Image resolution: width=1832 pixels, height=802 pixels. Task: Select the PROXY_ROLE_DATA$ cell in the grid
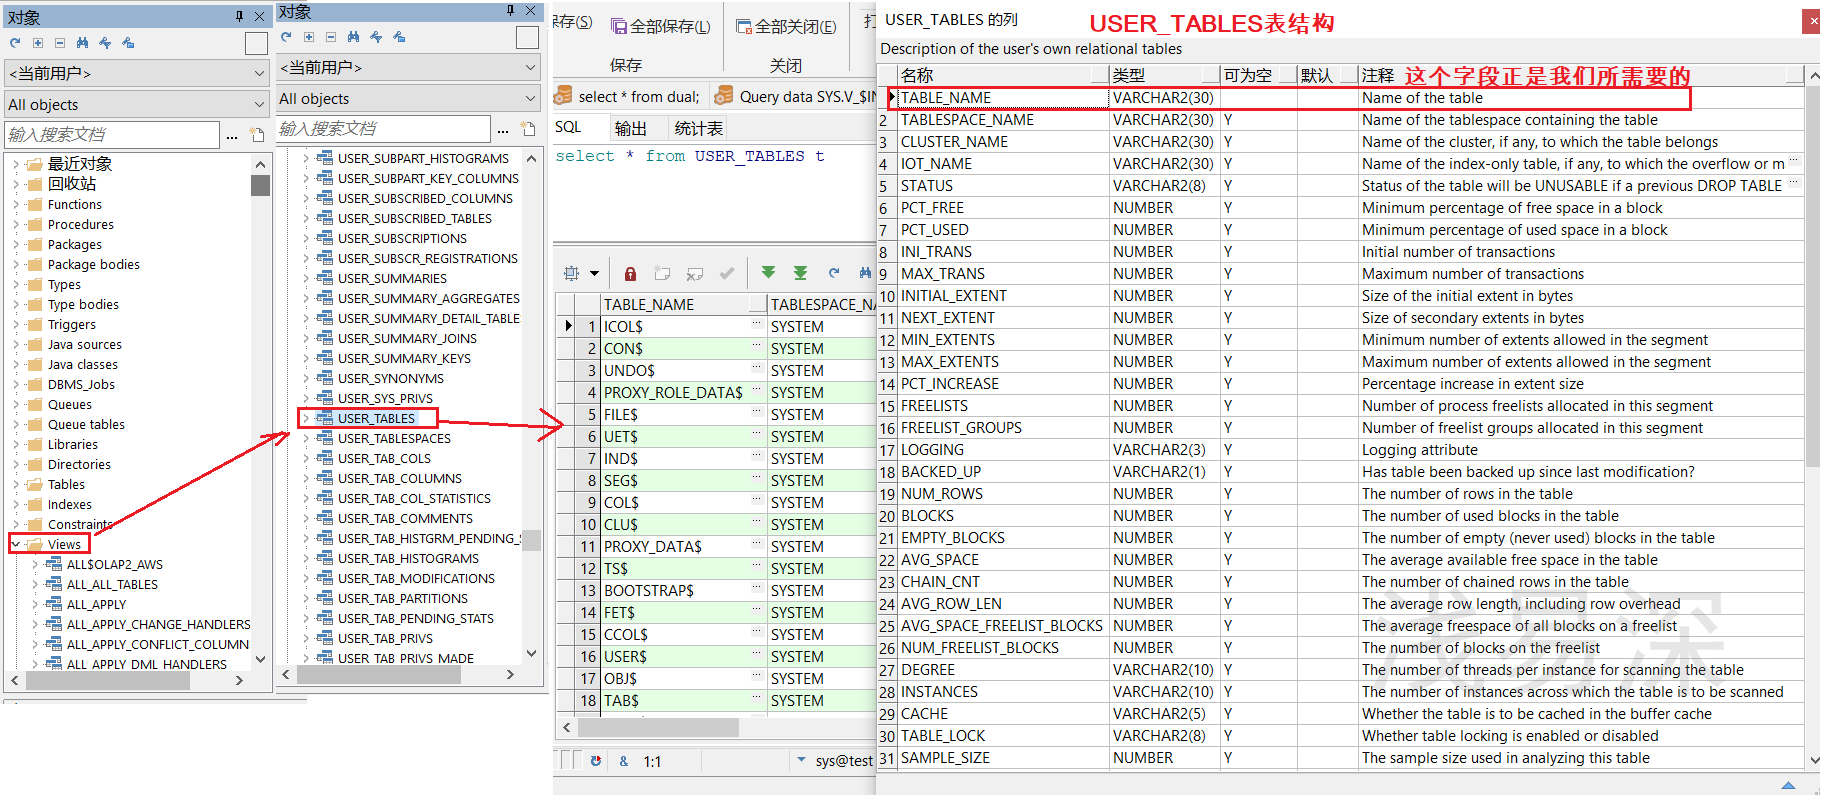pyautogui.click(x=683, y=392)
